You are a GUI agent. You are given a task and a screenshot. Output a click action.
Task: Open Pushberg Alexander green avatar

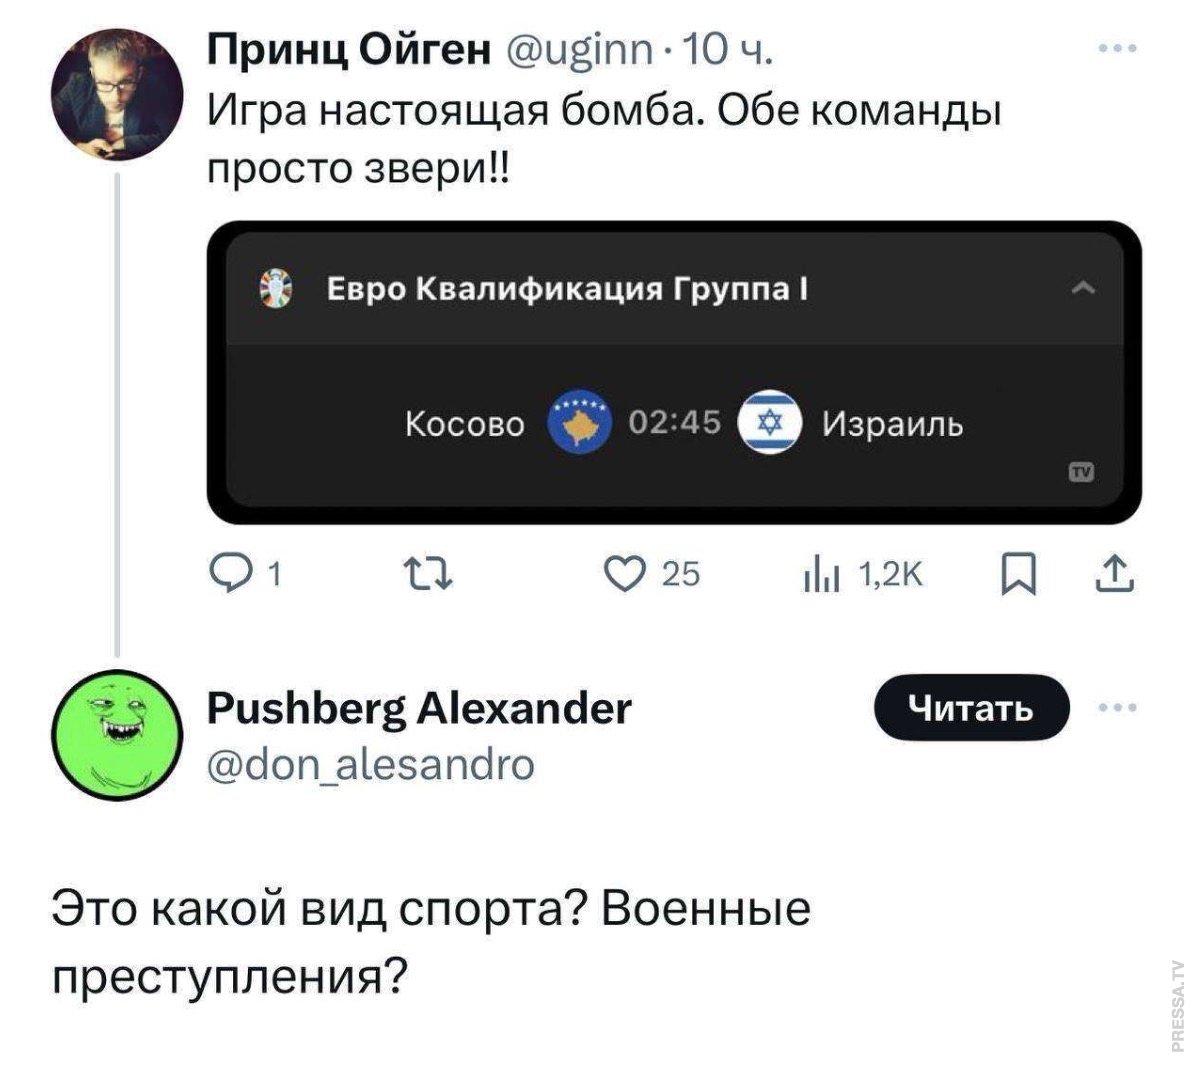[x=117, y=735]
